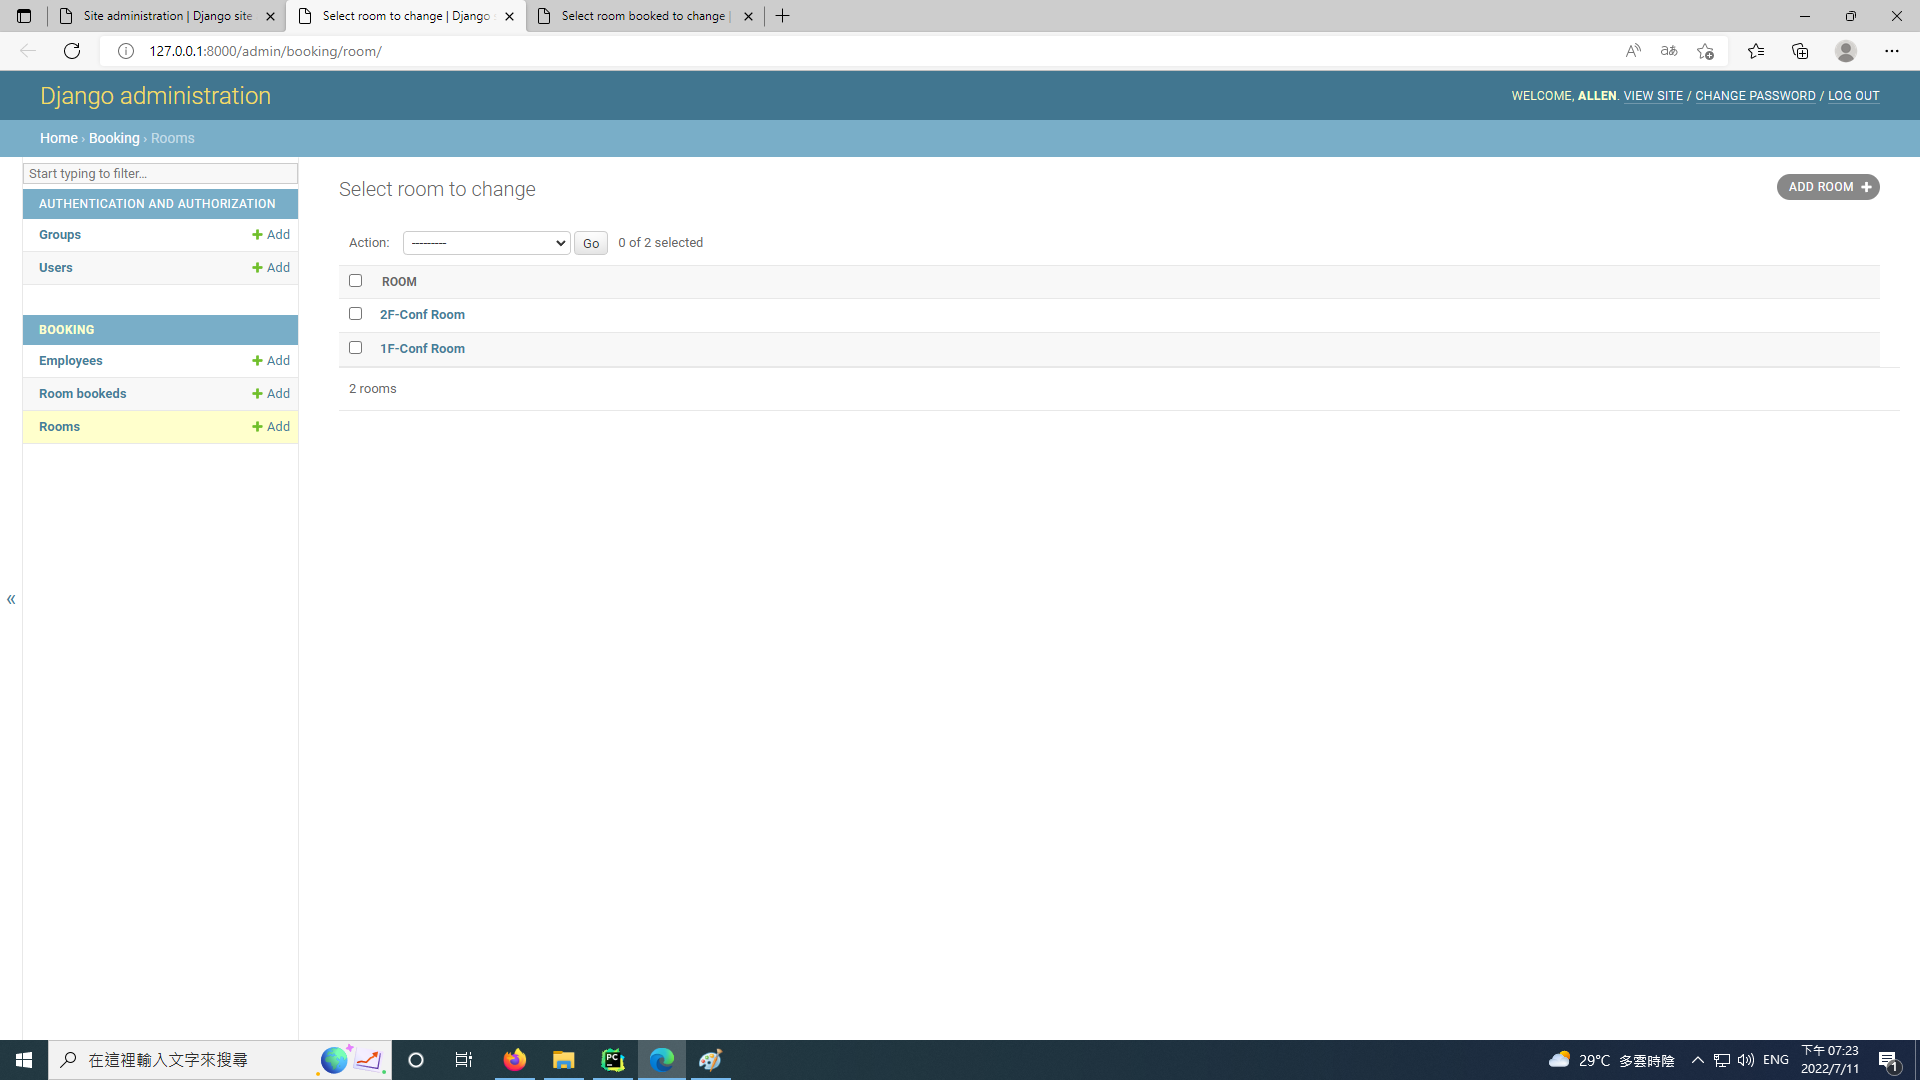Click Add icon next to Groups
Image resolution: width=1920 pixels, height=1080 pixels.
pos(272,233)
